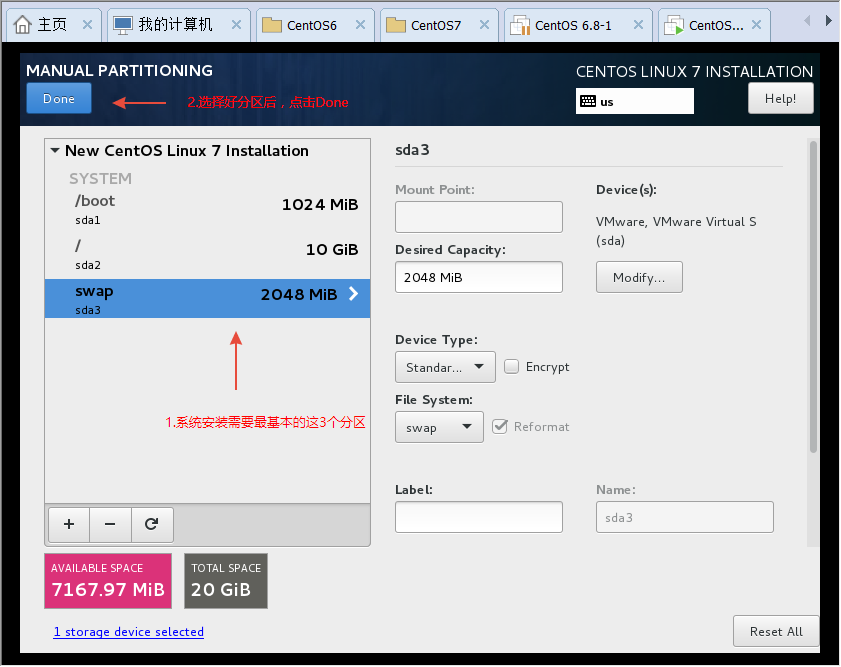Viewport: 841px width, 667px height.
Task: Click the SYSTEM group heading
Action: [x=100, y=179]
